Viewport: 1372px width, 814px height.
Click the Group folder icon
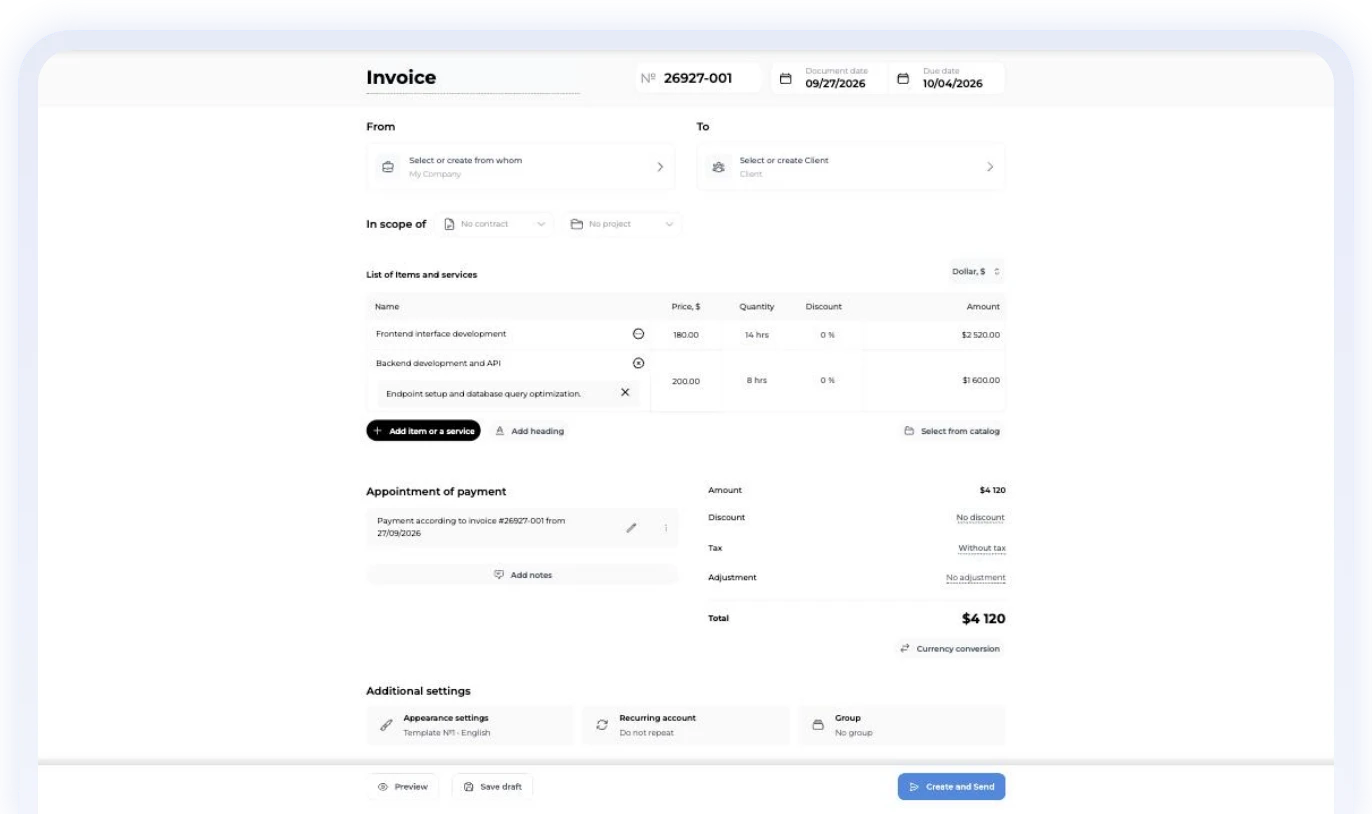(x=817, y=725)
